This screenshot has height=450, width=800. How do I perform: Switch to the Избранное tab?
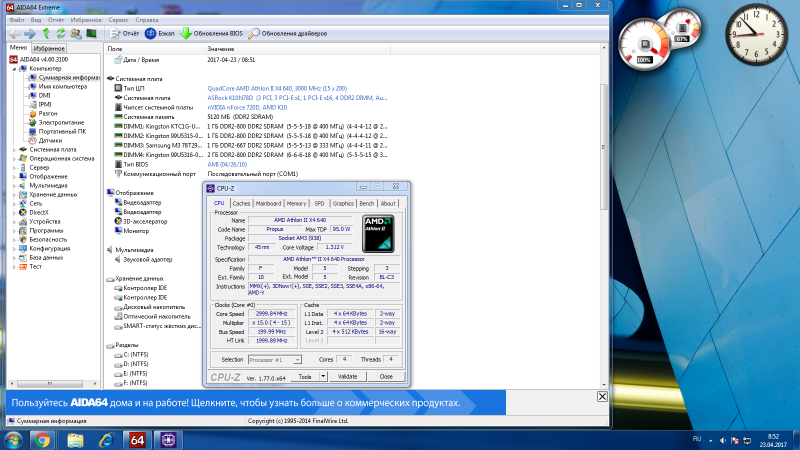pyautogui.click(x=49, y=48)
